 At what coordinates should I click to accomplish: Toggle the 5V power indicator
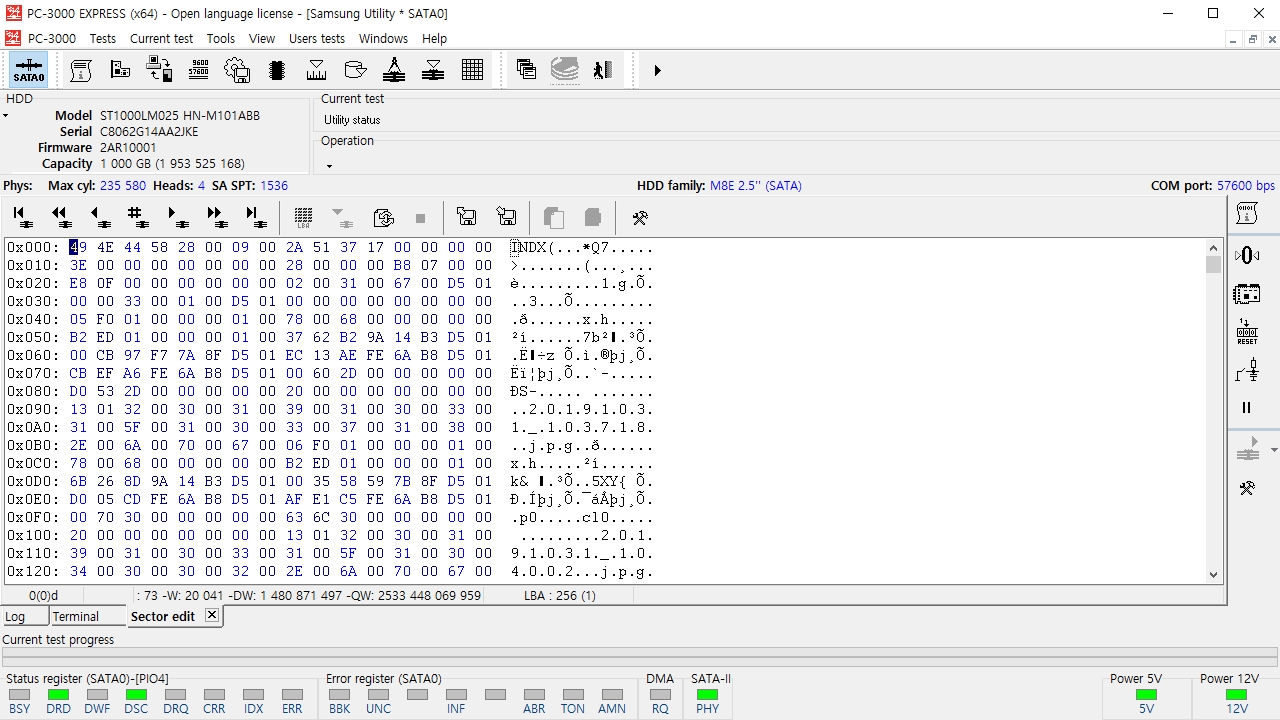(x=1146, y=694)
